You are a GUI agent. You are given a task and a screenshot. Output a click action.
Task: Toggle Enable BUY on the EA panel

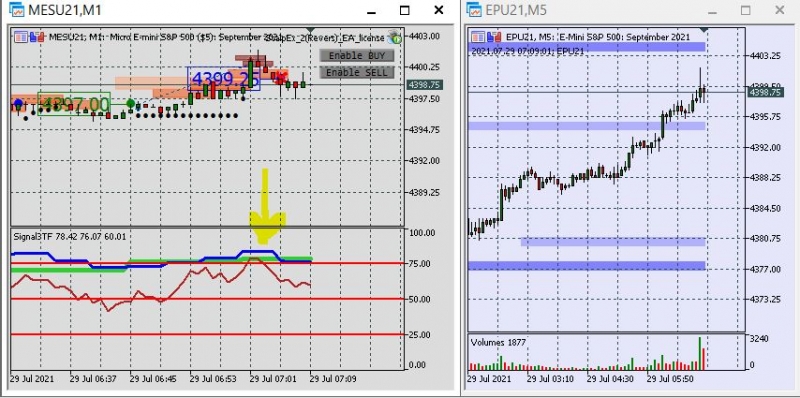click(x=357, y=56)
